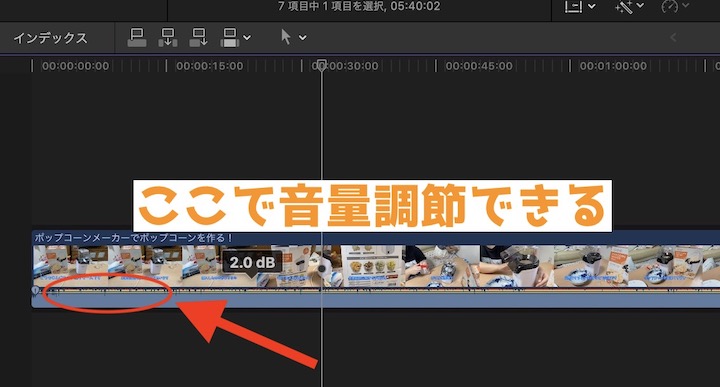Click the 7 項目中 1 項目を選択 status text
This screenshot has height=387, width=720.
tap(359, 6)
